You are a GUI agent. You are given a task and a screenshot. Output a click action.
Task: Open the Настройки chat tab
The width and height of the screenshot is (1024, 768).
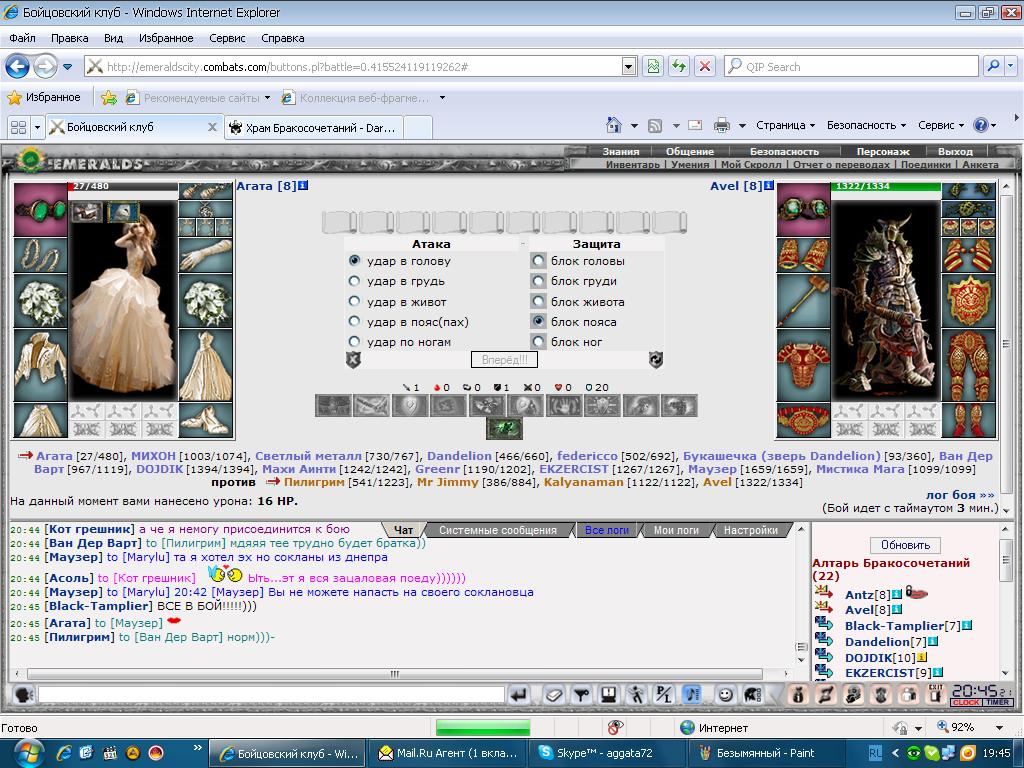(x=750, y=530)
